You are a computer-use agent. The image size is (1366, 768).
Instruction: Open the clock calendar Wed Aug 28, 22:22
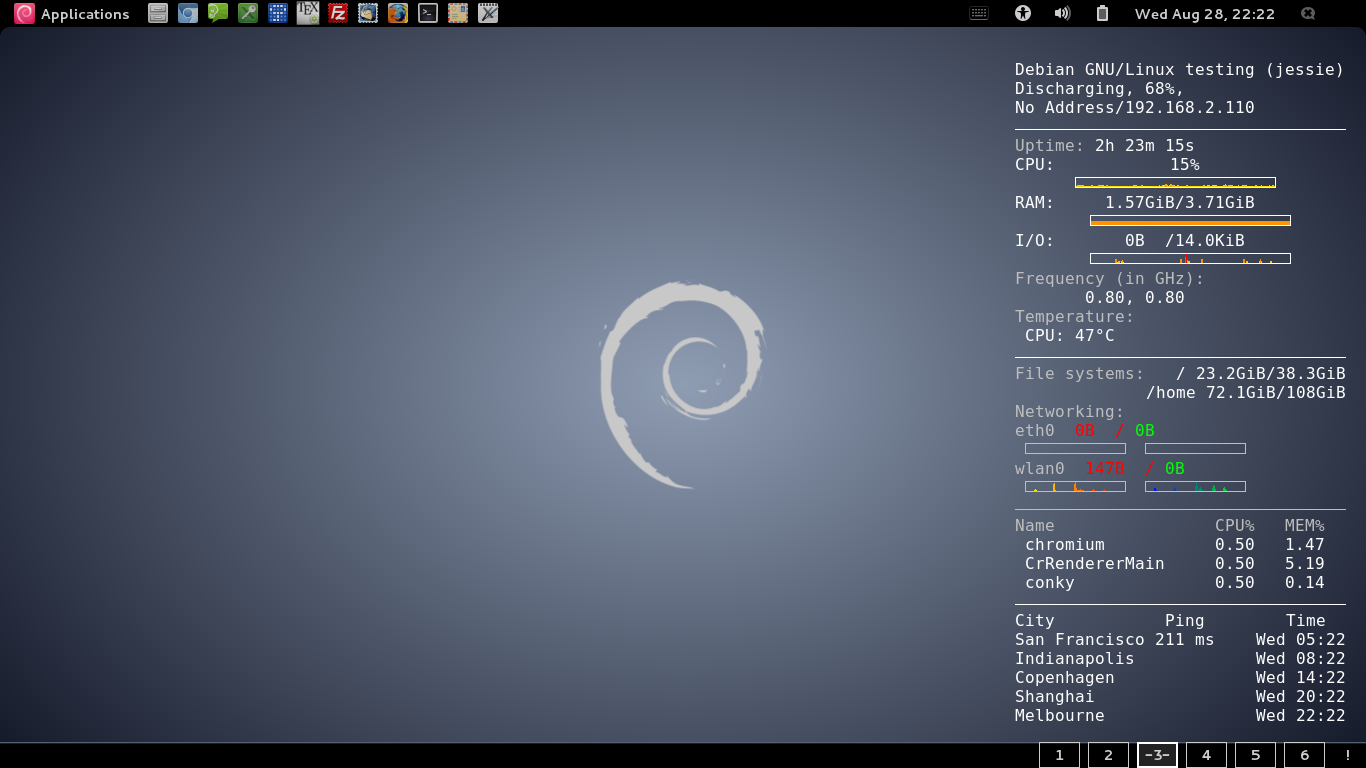[x=1205, y=14]
